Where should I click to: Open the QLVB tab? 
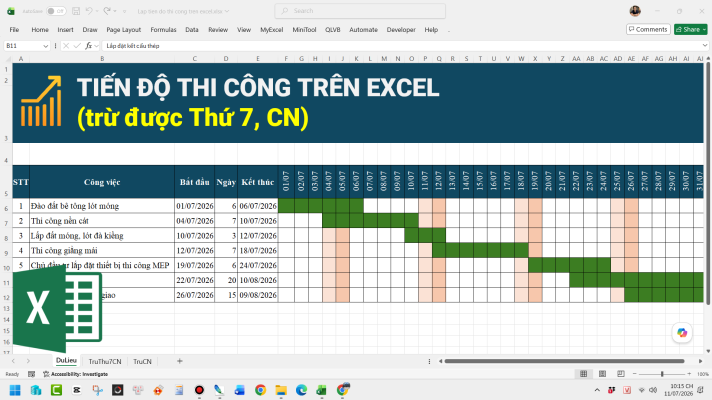[333, 30]
